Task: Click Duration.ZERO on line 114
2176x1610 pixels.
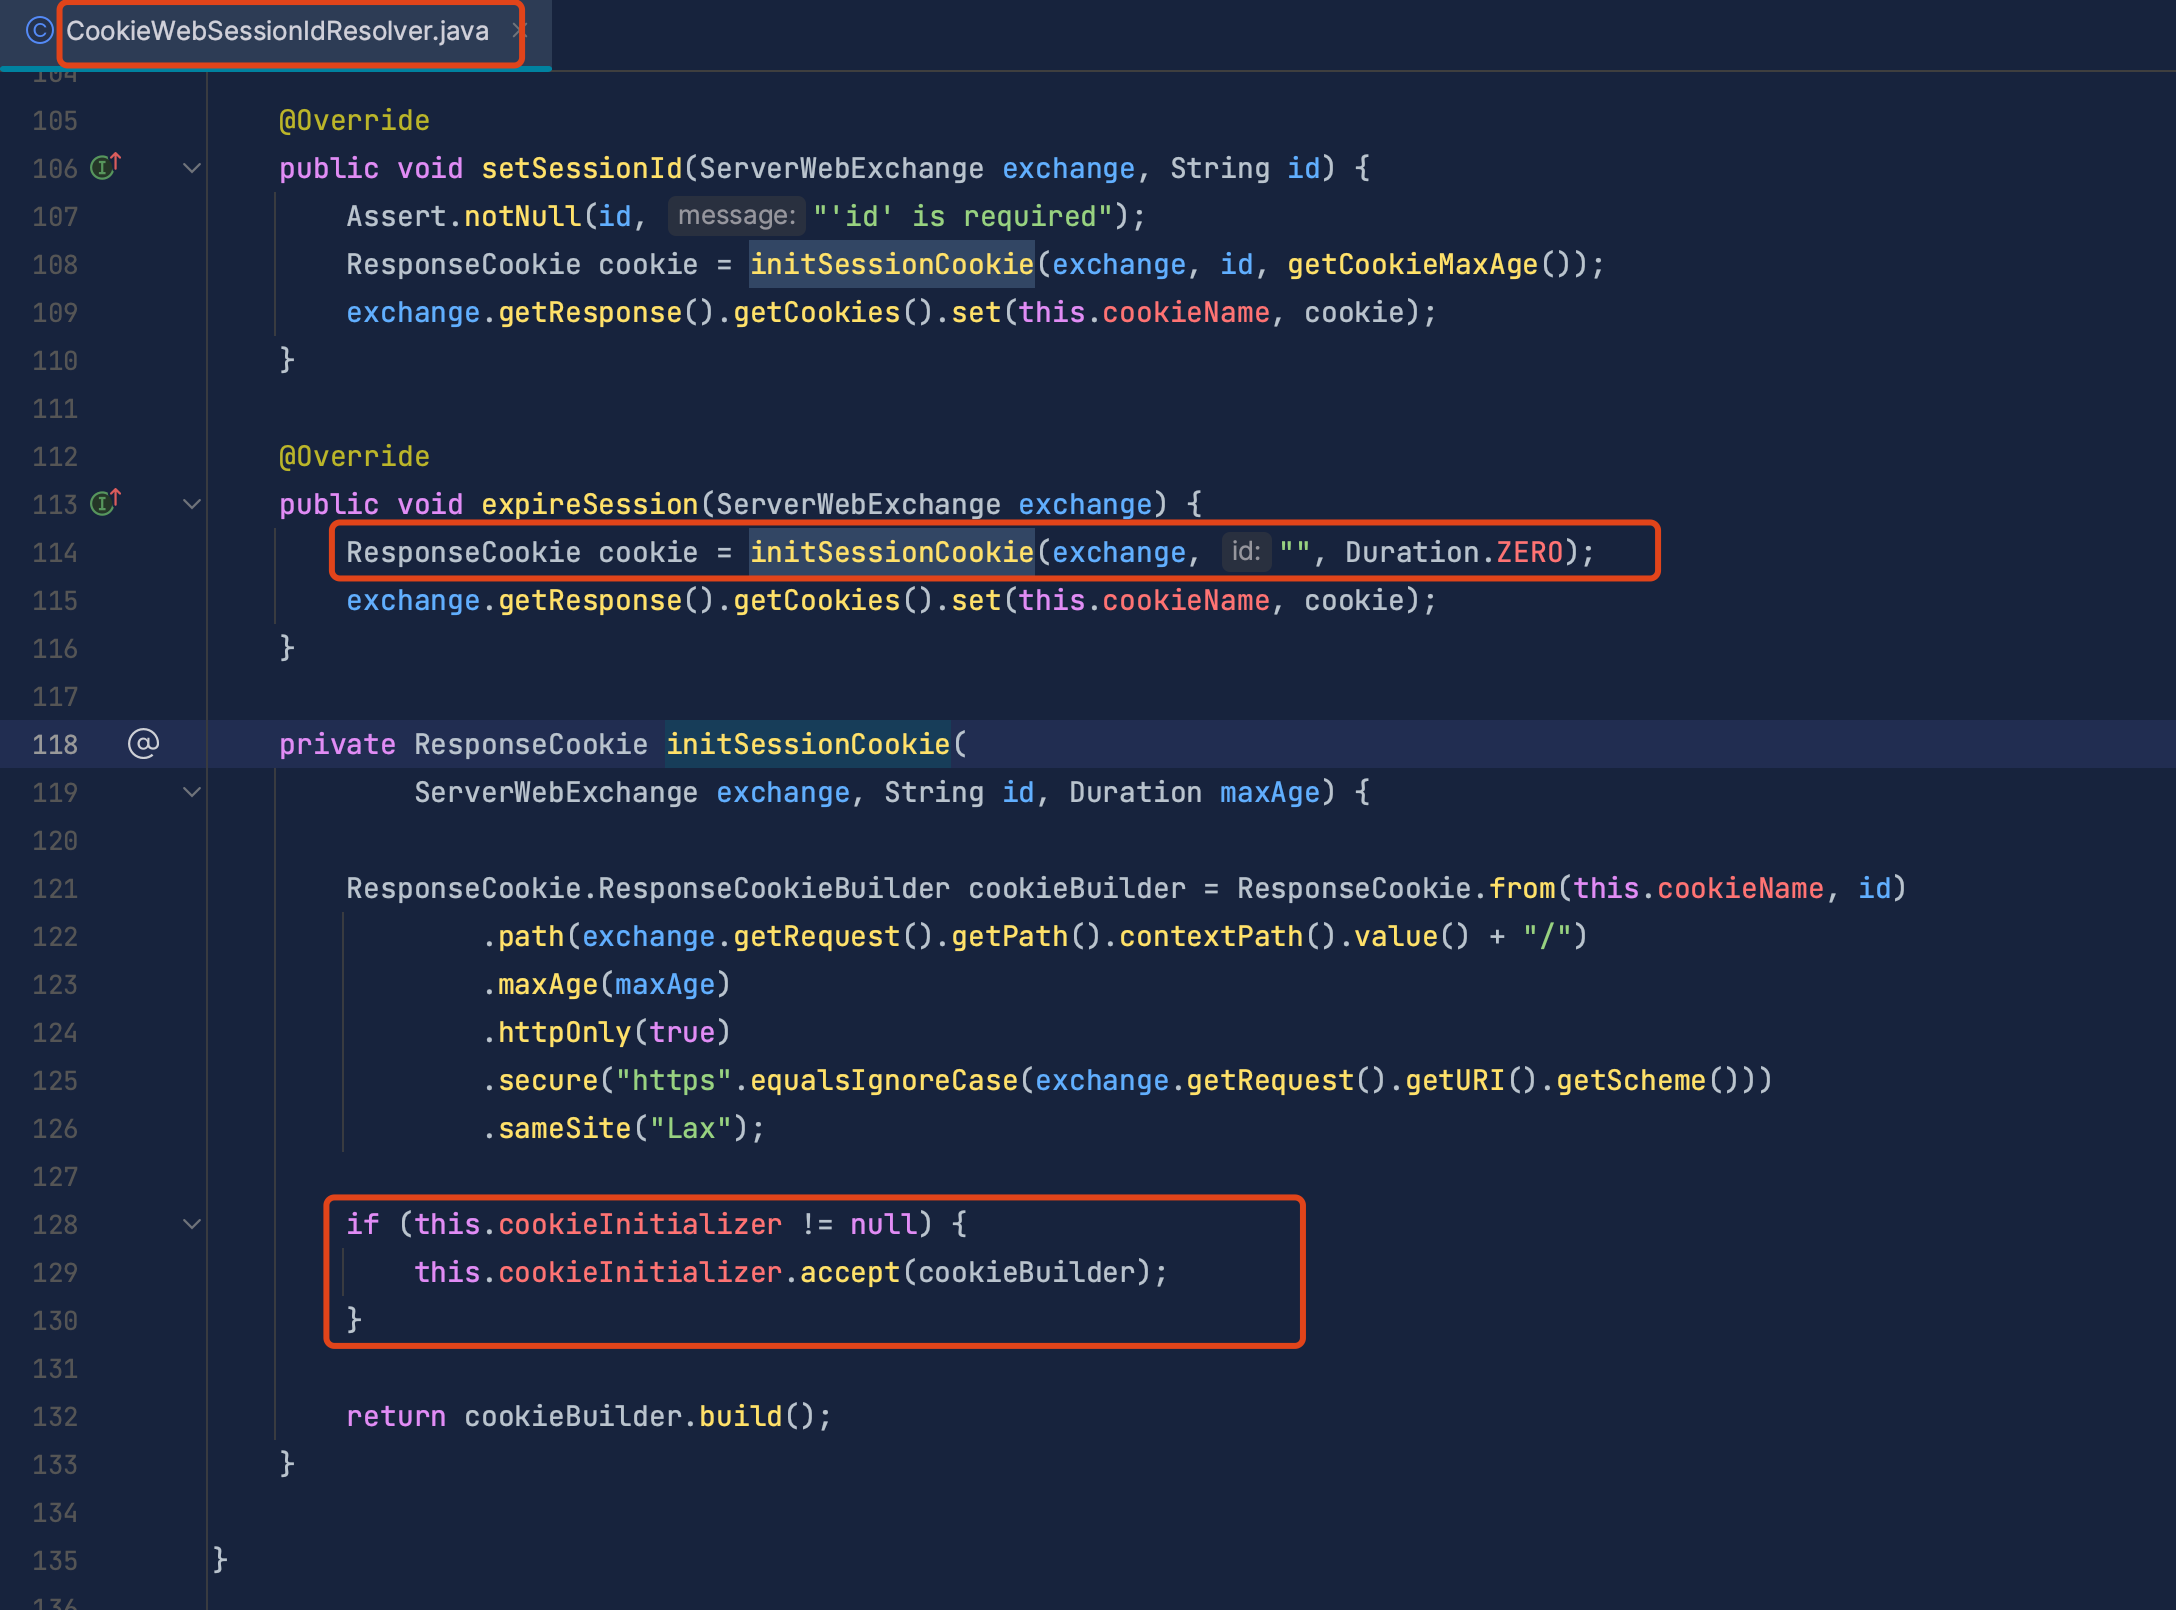Action: [1454, 552]
